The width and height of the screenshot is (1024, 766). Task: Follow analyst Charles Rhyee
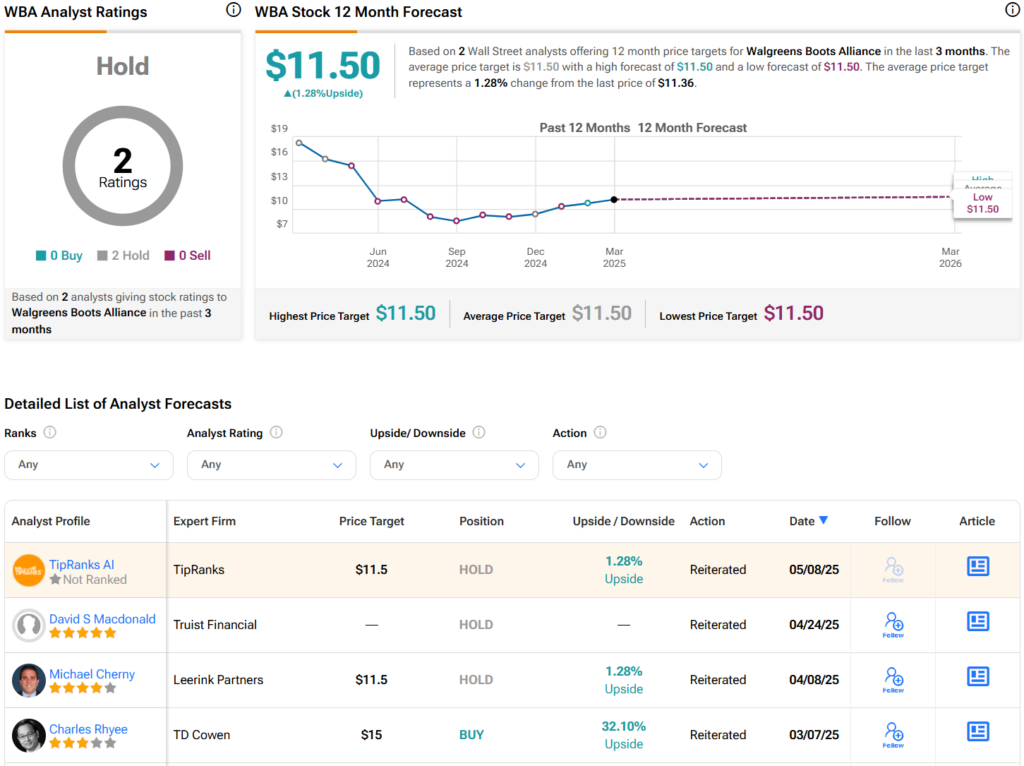pos(893,735)
